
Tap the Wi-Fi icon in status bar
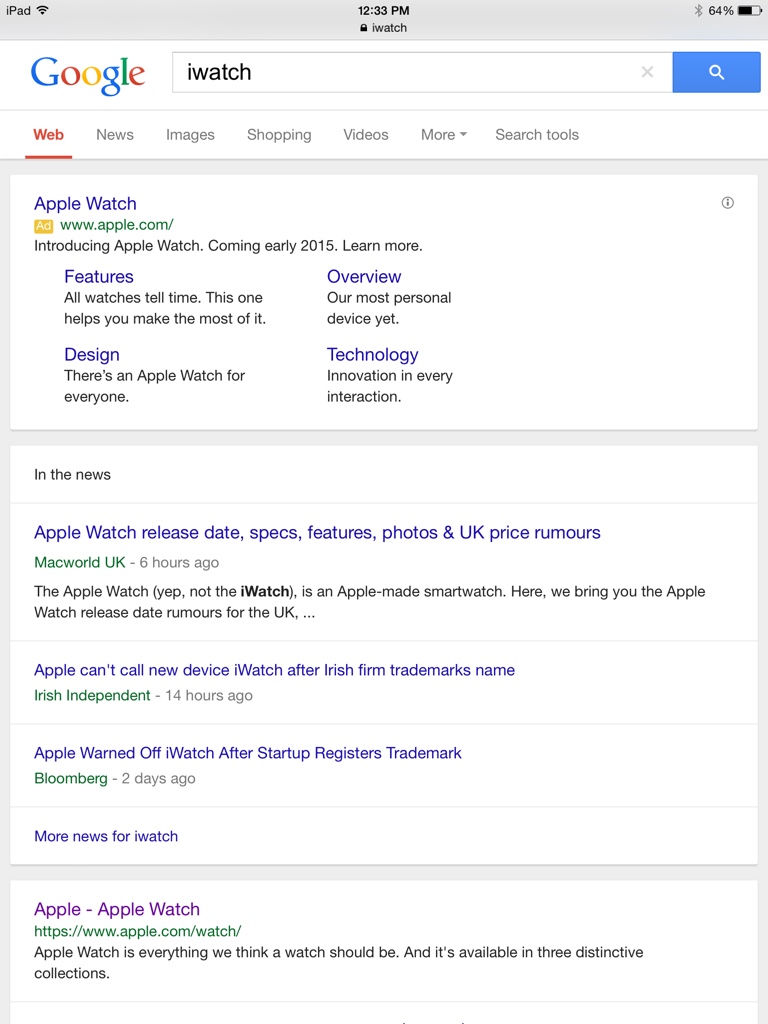coord(43,10)
